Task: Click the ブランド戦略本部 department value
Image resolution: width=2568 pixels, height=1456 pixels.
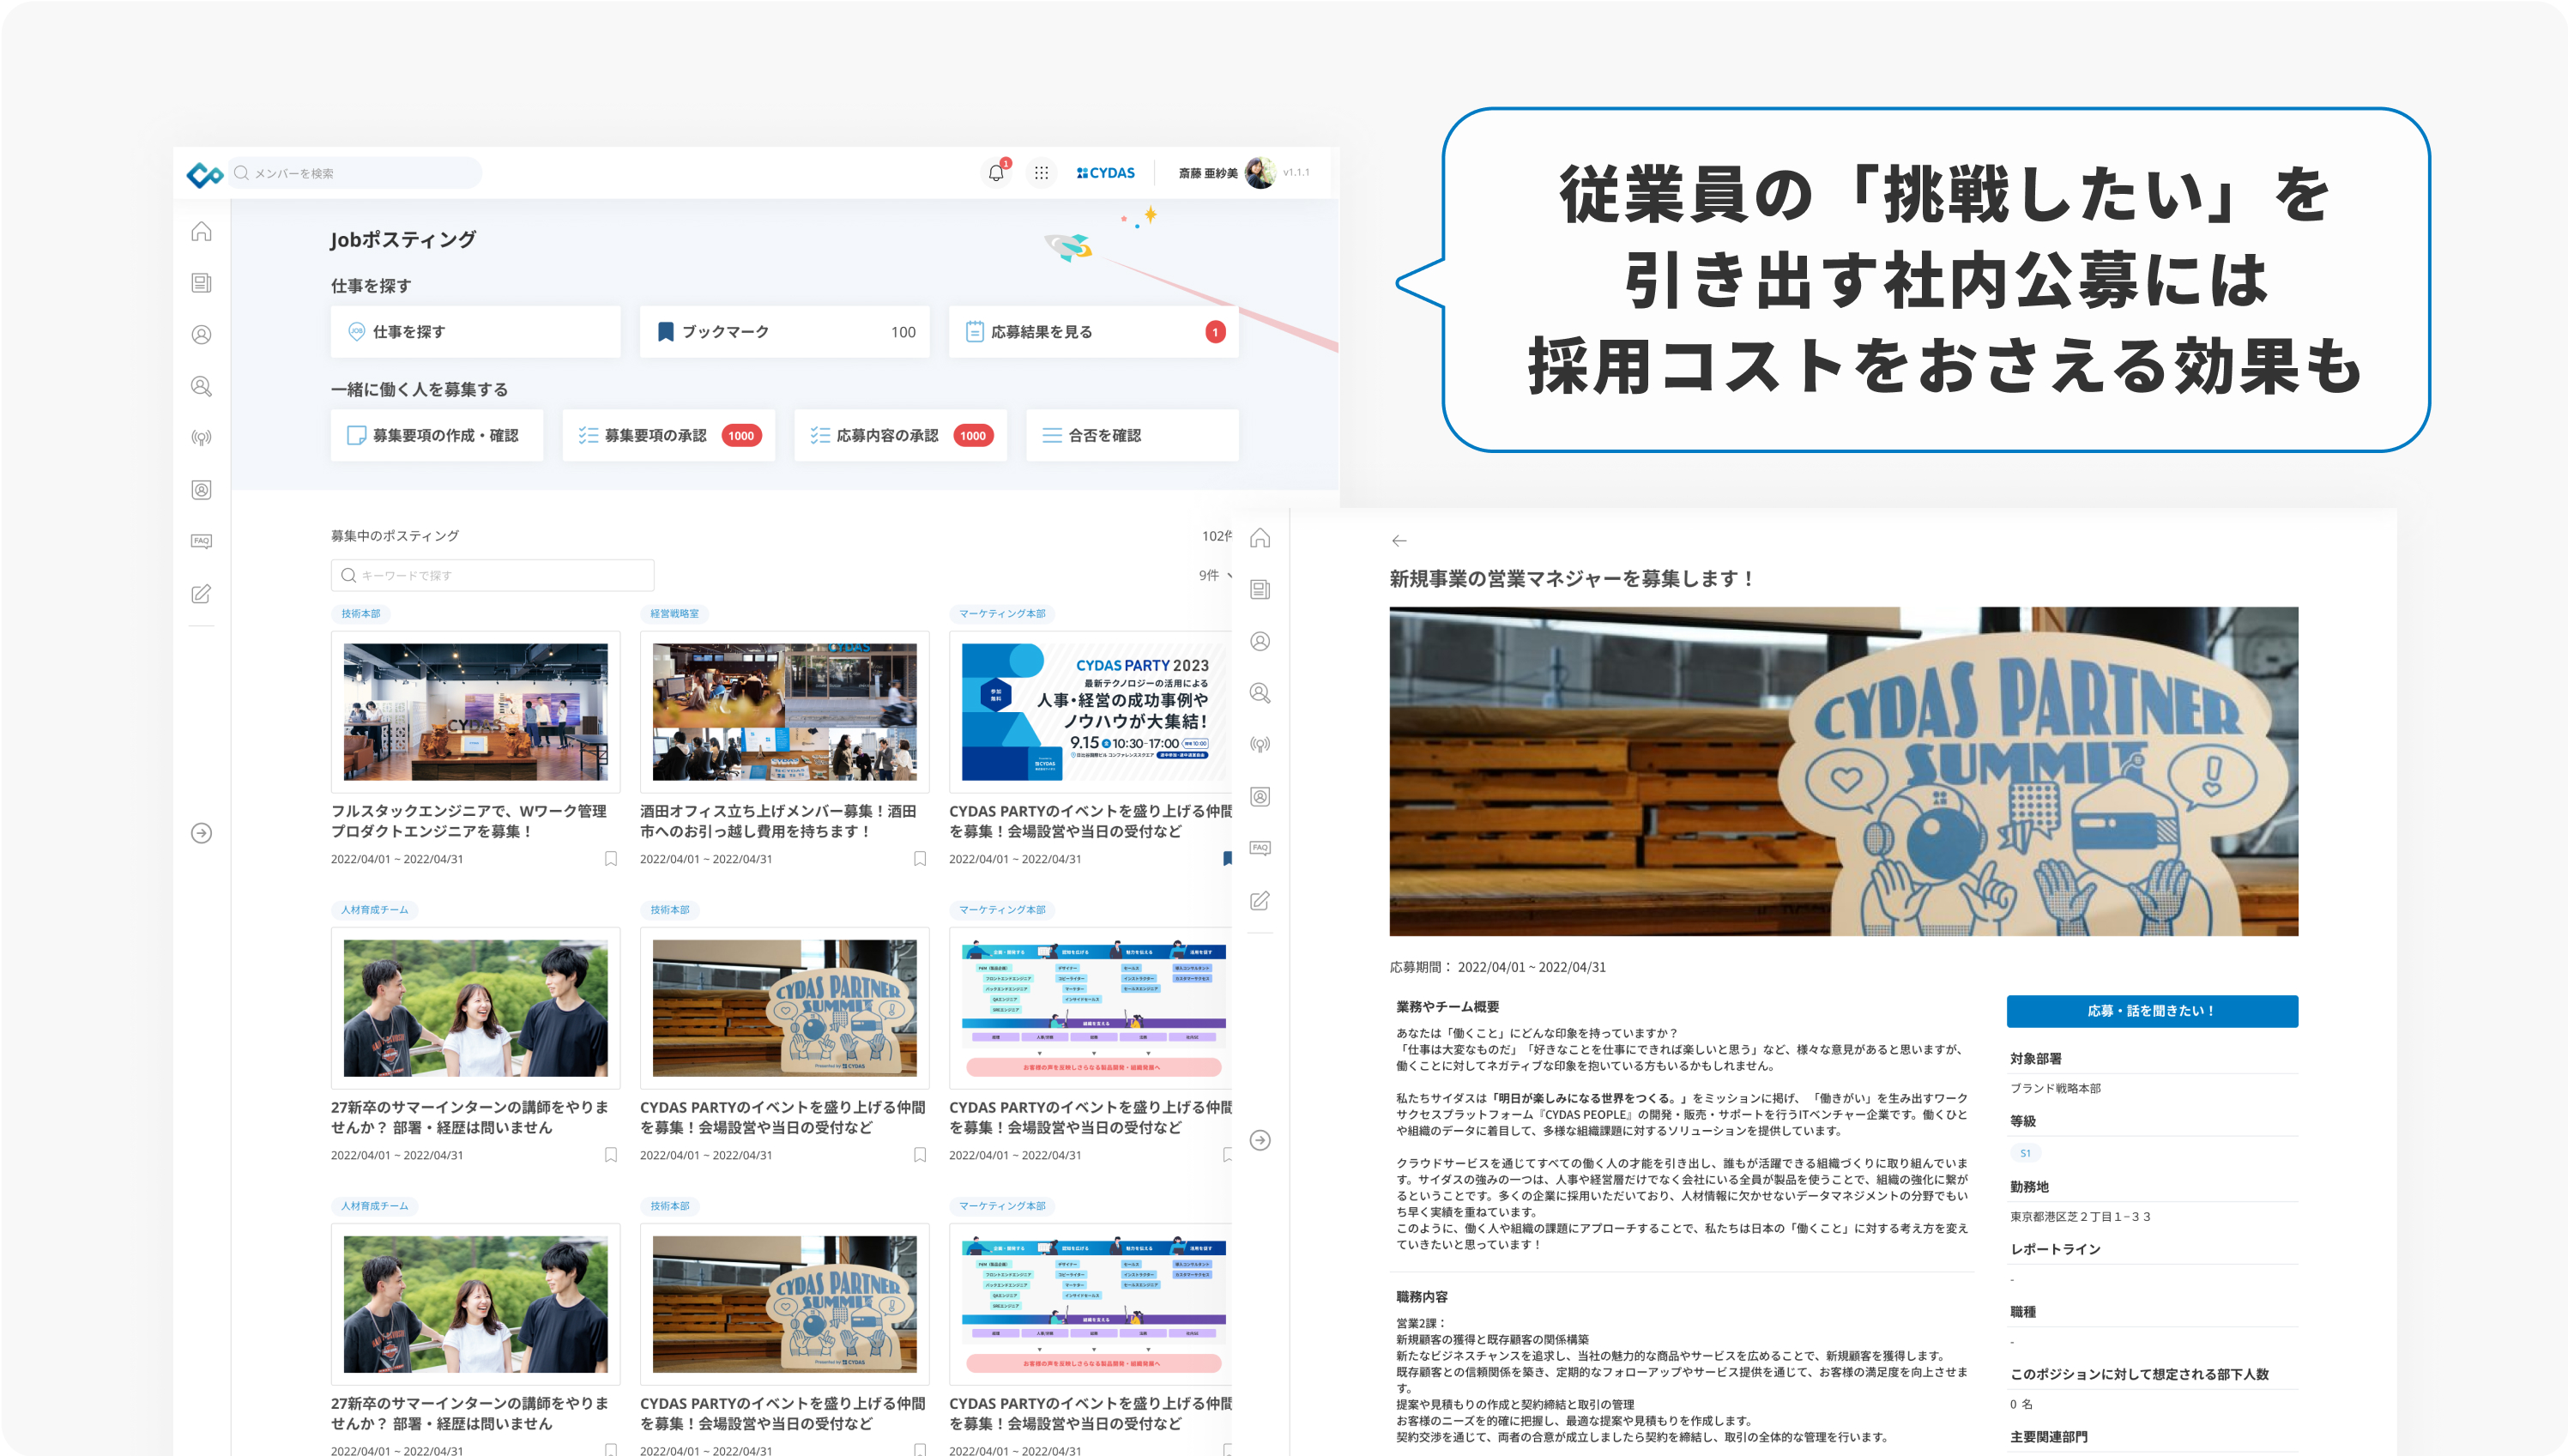Action: 2055,1088
